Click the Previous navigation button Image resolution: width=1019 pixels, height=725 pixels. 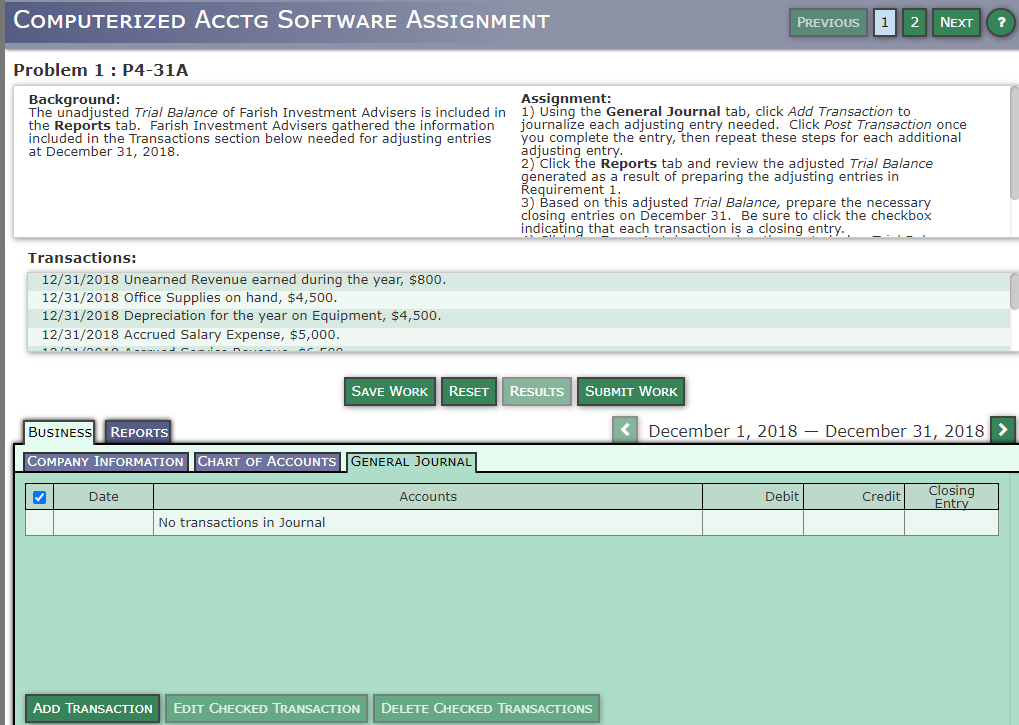(x=827, y=22)
